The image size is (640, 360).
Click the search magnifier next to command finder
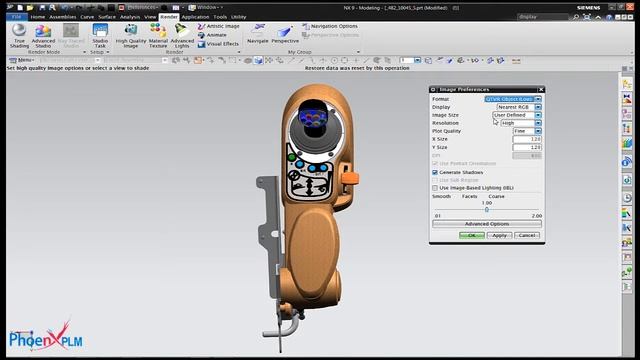[576, 17]
